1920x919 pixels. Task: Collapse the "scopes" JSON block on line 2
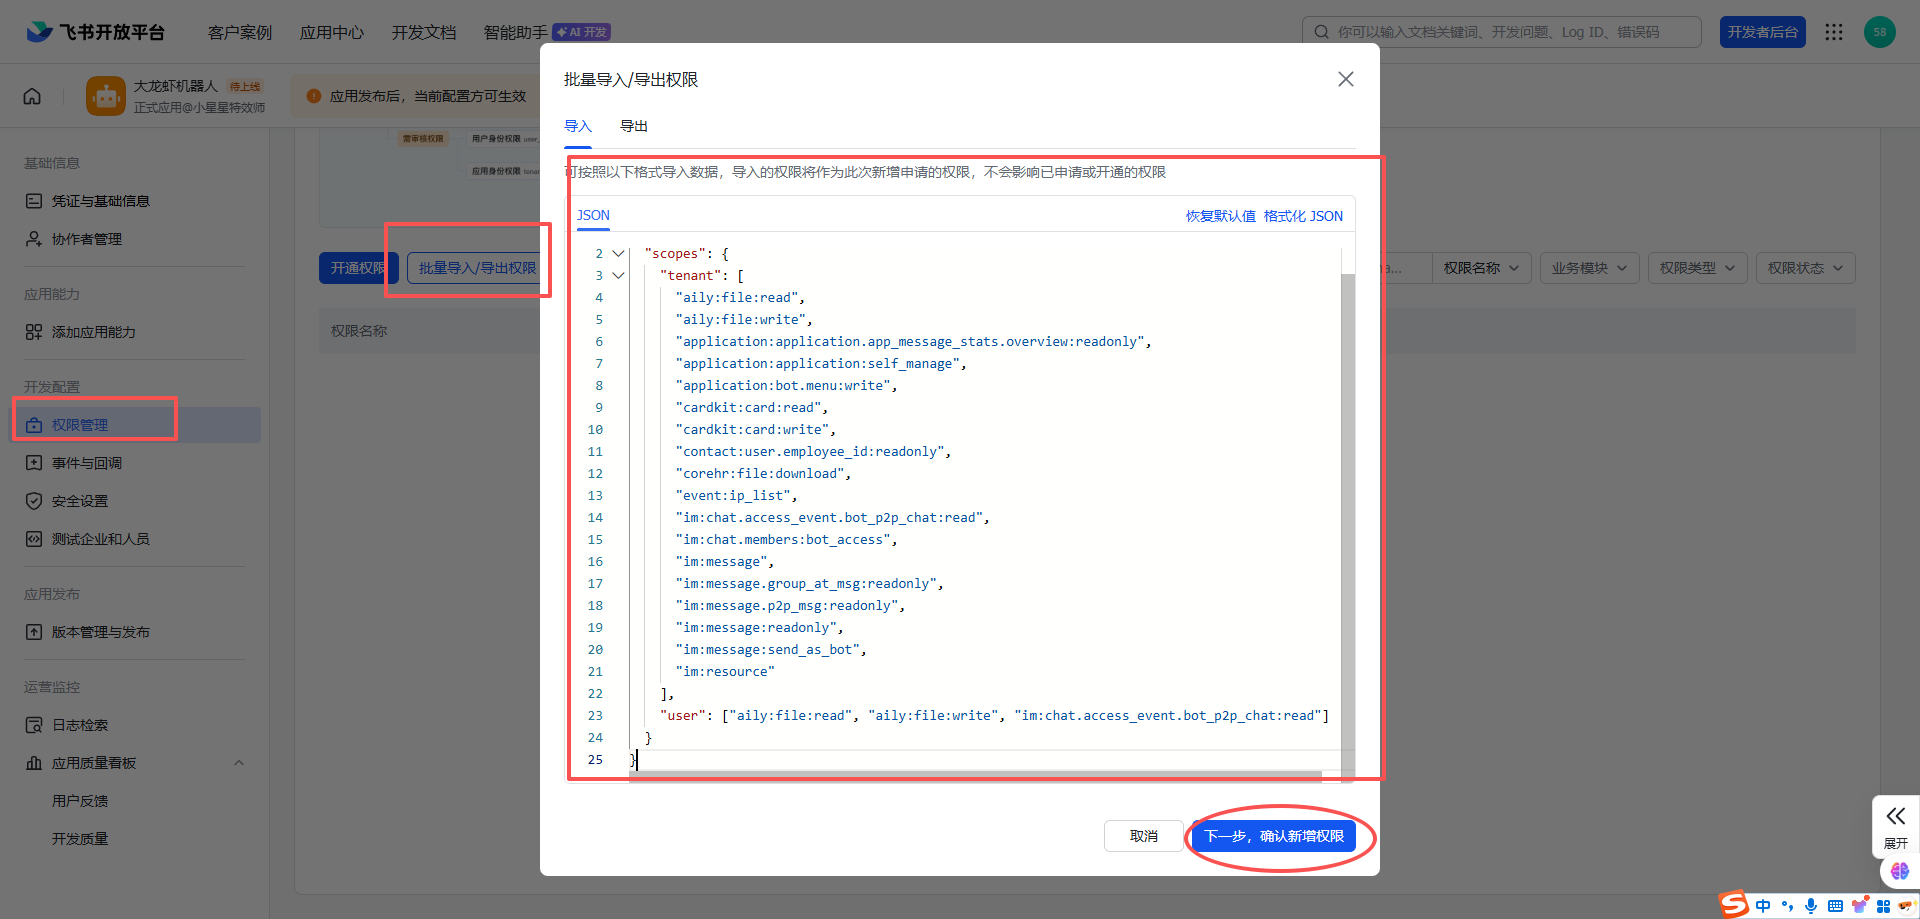point(618,254)
